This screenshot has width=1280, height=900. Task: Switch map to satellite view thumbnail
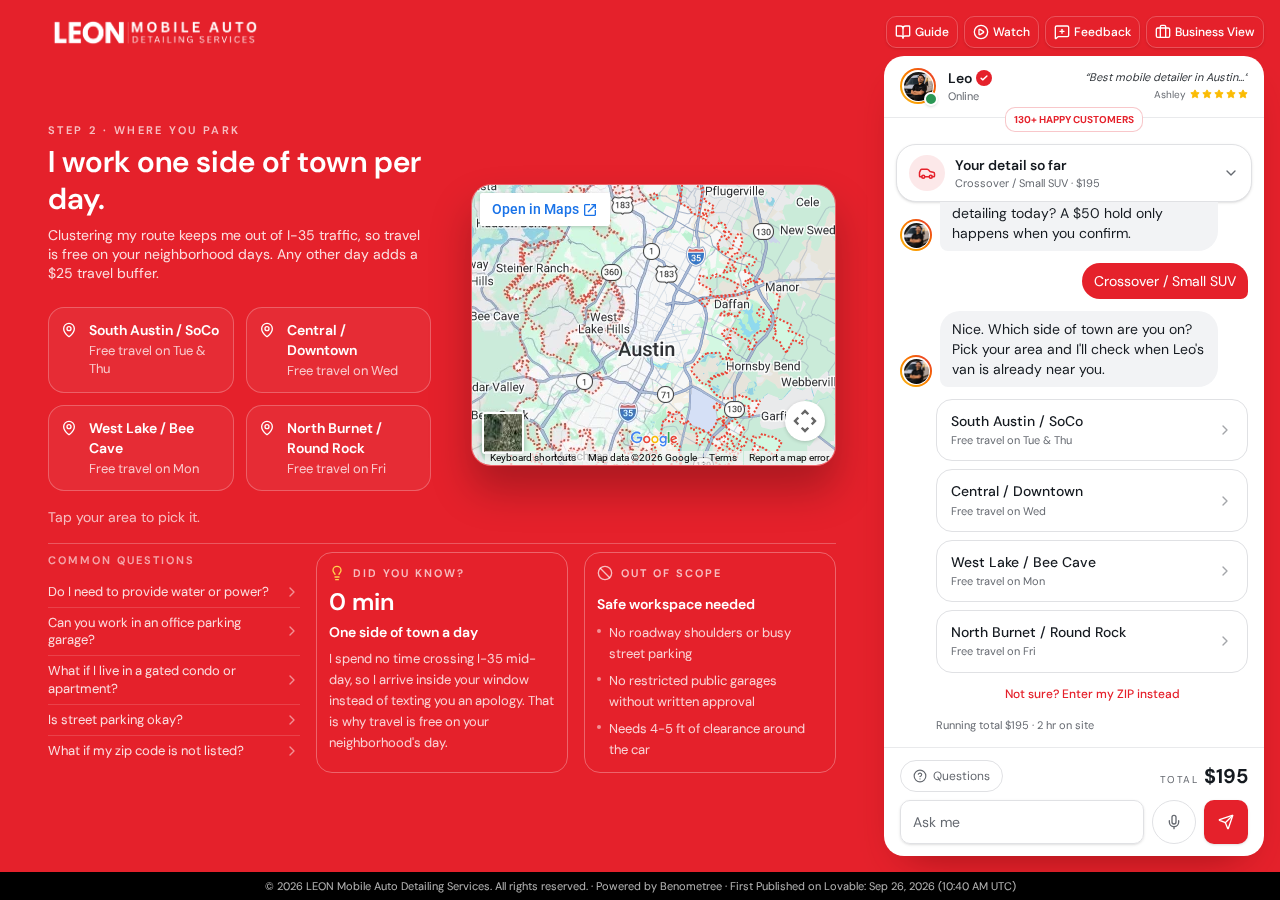(x=503, y=433)
